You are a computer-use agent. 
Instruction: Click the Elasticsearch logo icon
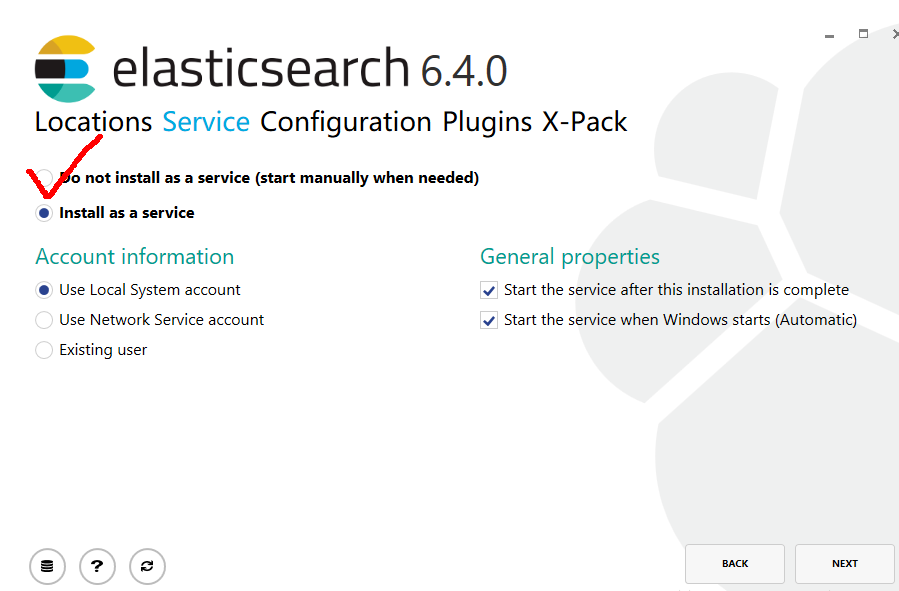coord(65,69)
